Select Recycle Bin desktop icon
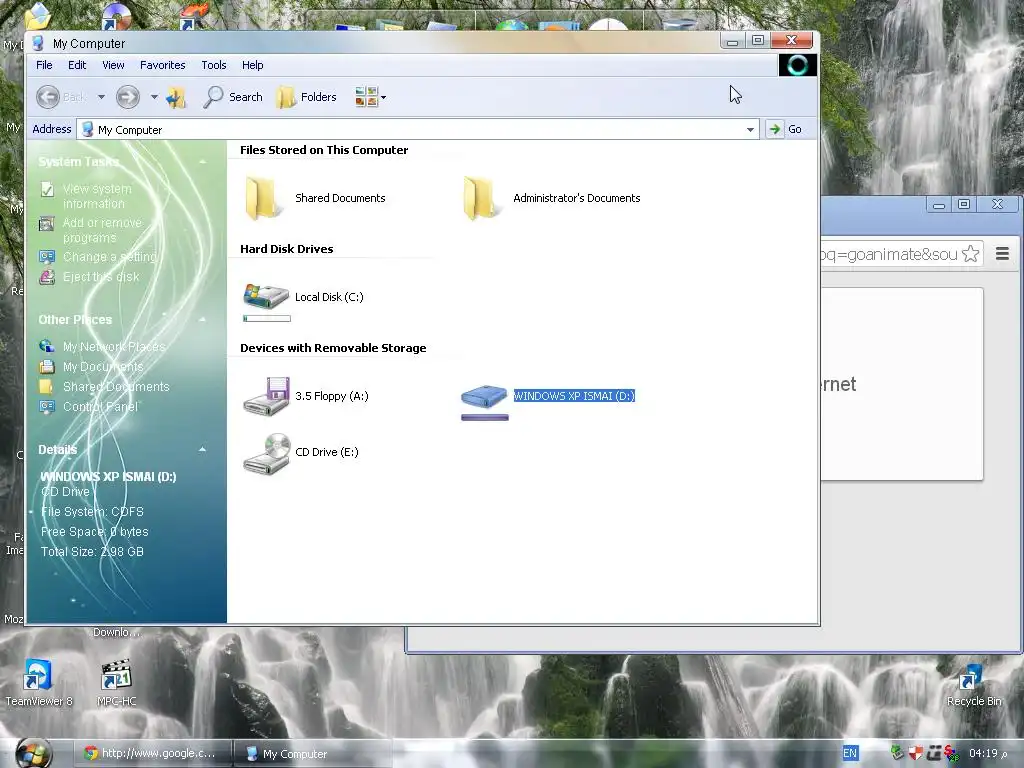The height and width of the screenshot is (768, 1024). (x=974, y=686)
